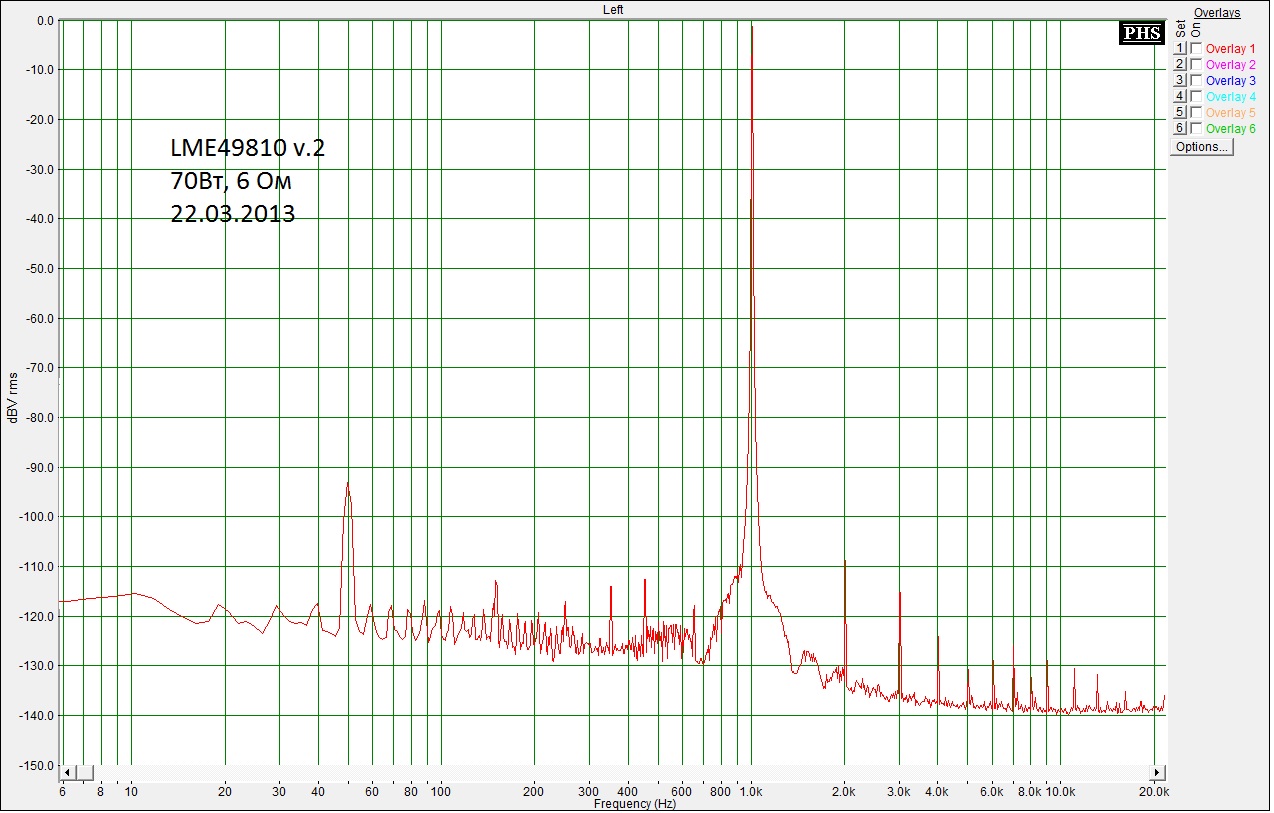Enable the Overlay 2 checkbox
The height and width of the screenshot is (813, 1274).
pos(1196,65)
